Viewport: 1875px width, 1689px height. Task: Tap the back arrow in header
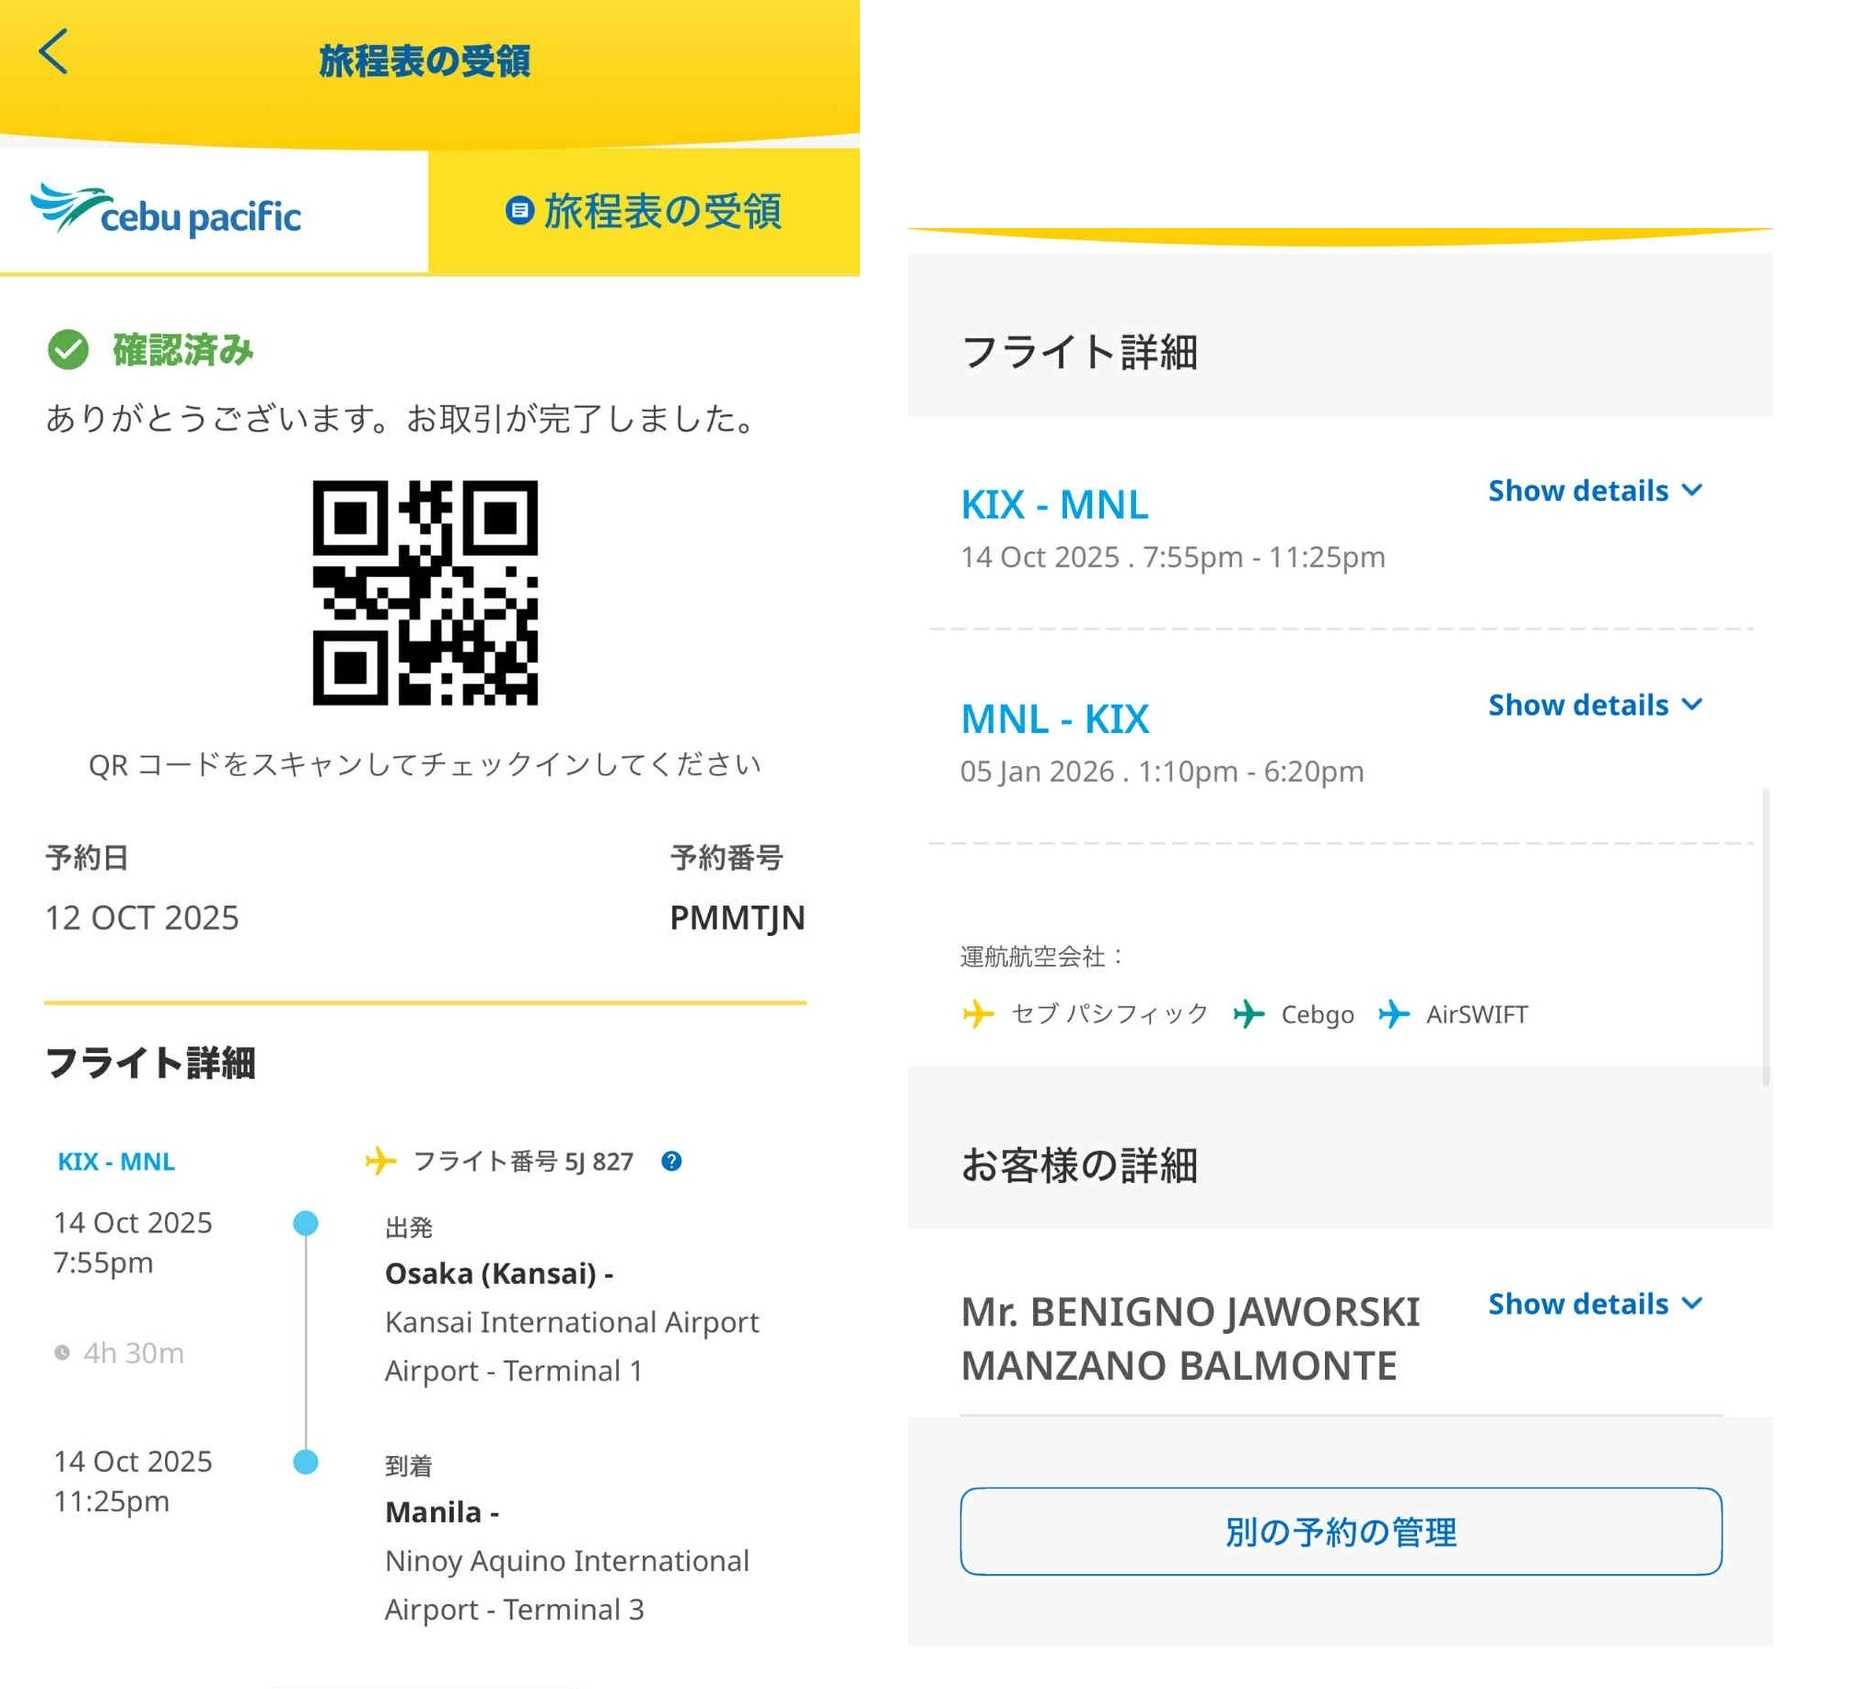point(54,52)
